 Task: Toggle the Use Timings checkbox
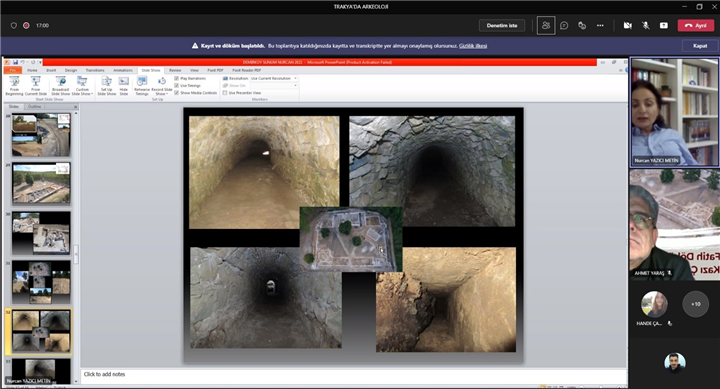point(176,85)
